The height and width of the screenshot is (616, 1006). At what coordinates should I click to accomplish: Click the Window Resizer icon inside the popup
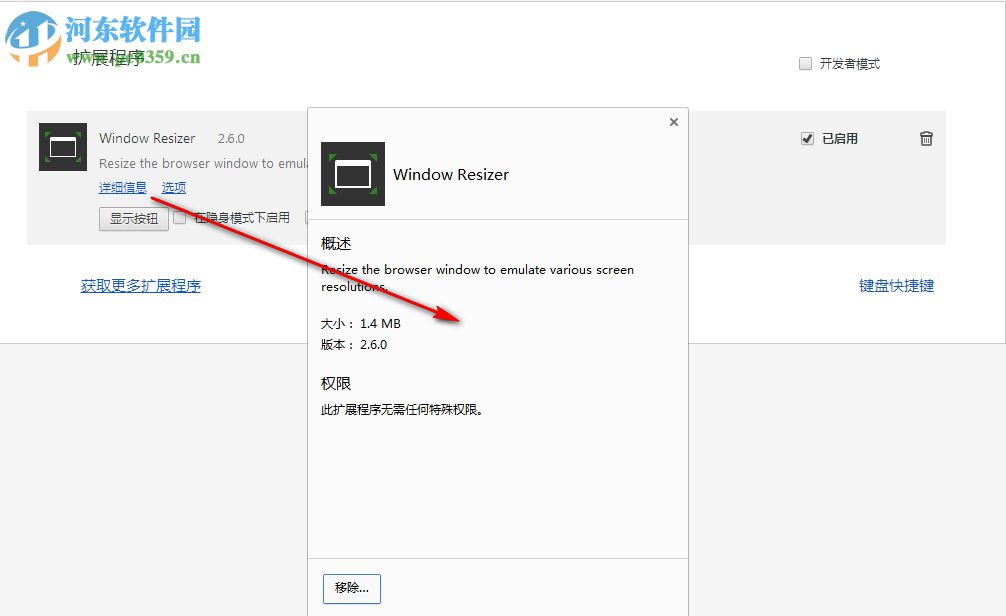point(352,174)
